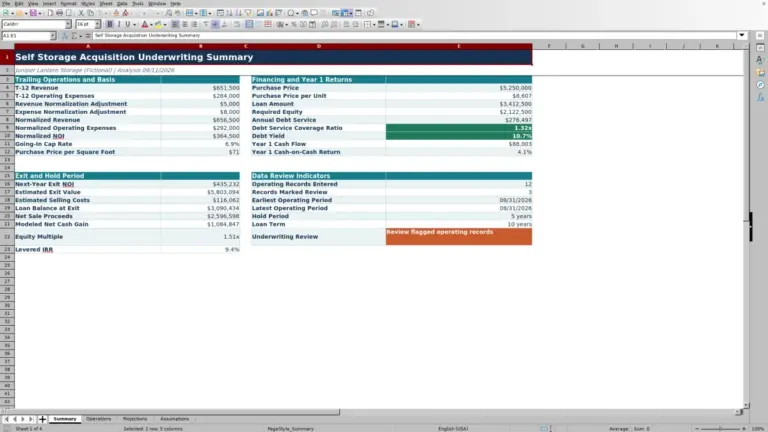The height and width of the screenshot is (432, 768).
Task: Click the Cut scissors icon
Action: point(81,13)
